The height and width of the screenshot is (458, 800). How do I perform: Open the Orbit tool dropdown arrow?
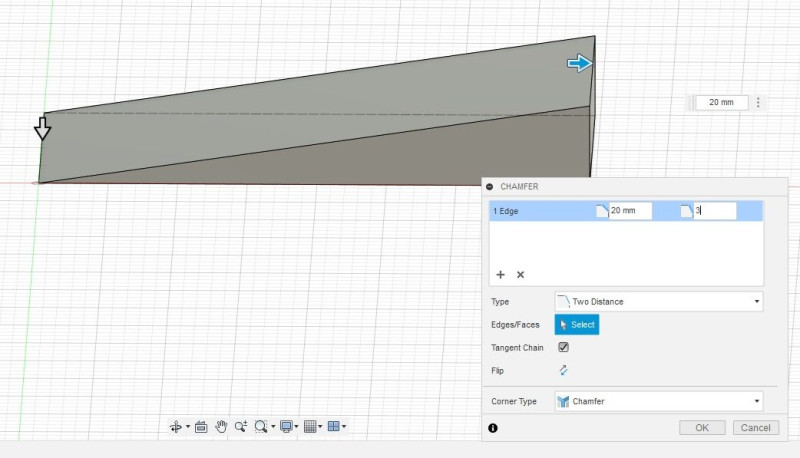point(188,426)
